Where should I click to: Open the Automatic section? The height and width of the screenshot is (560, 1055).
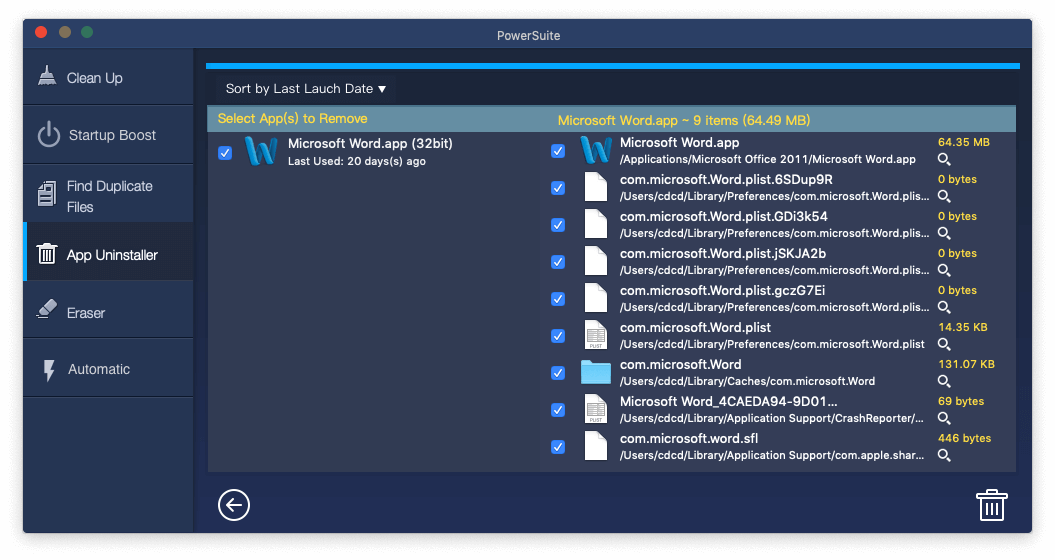tap(108, 369)
